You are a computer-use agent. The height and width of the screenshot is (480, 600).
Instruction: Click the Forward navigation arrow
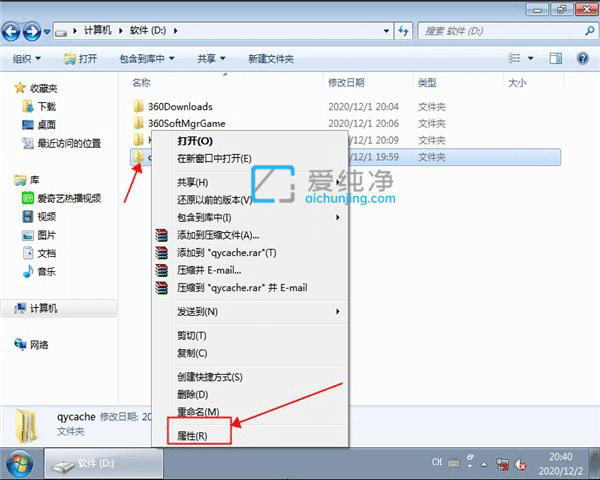31,31
